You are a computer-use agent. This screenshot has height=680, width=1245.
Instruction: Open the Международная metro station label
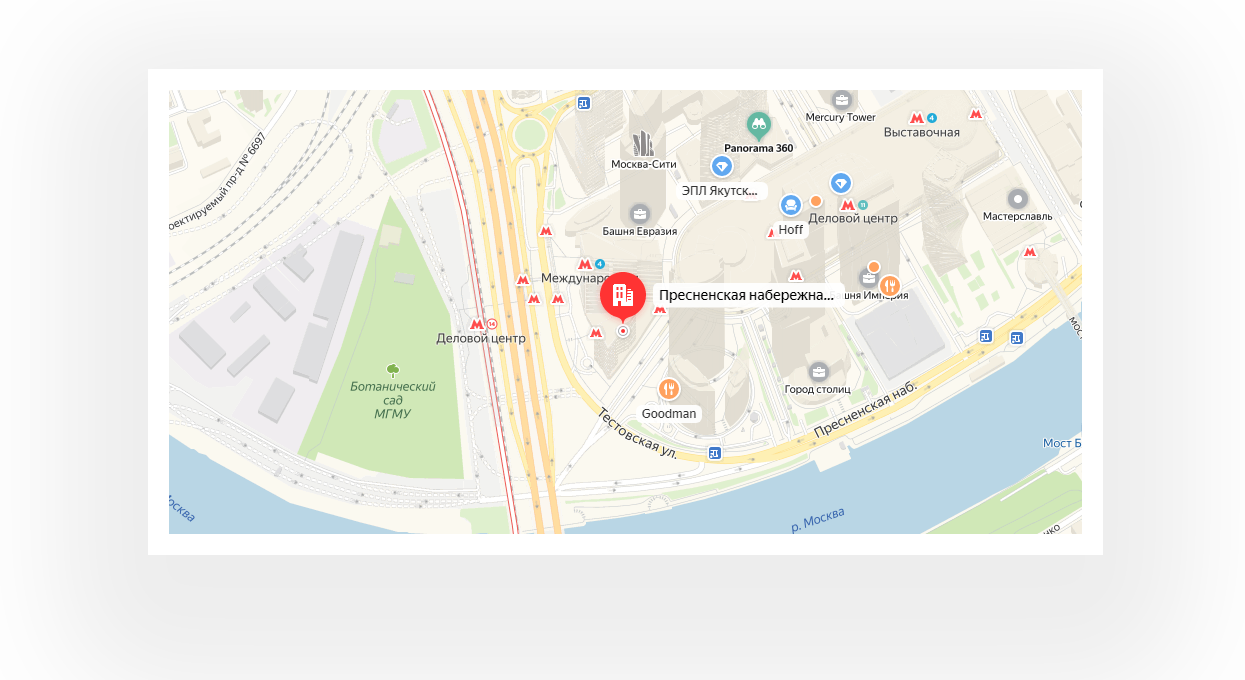574,278
